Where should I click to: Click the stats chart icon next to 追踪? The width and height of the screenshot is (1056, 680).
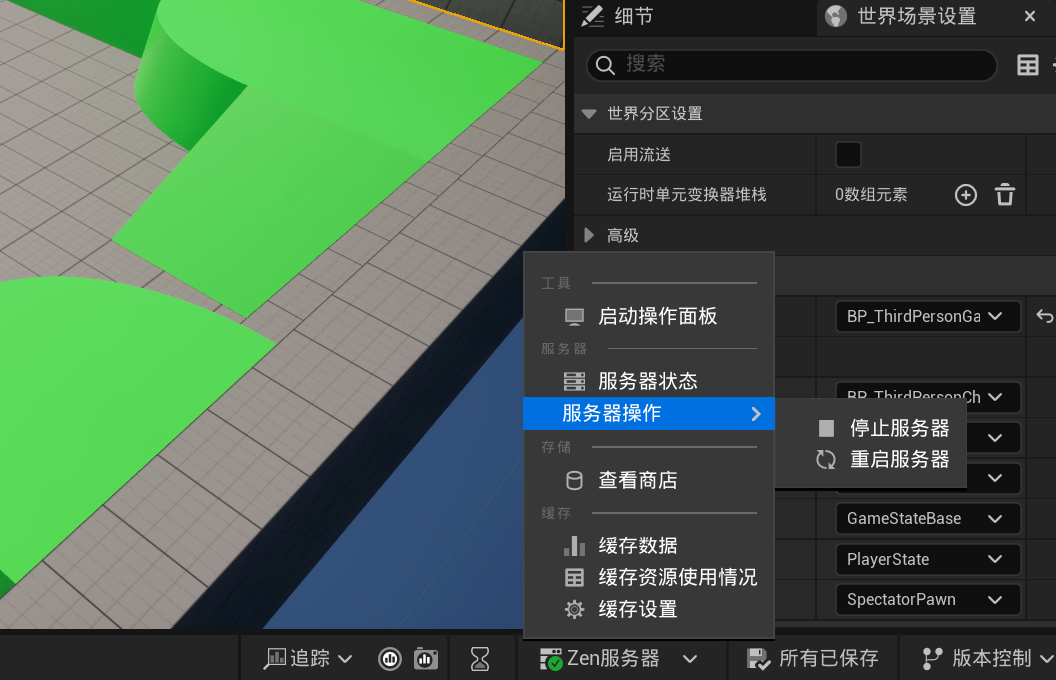(390, 658)
